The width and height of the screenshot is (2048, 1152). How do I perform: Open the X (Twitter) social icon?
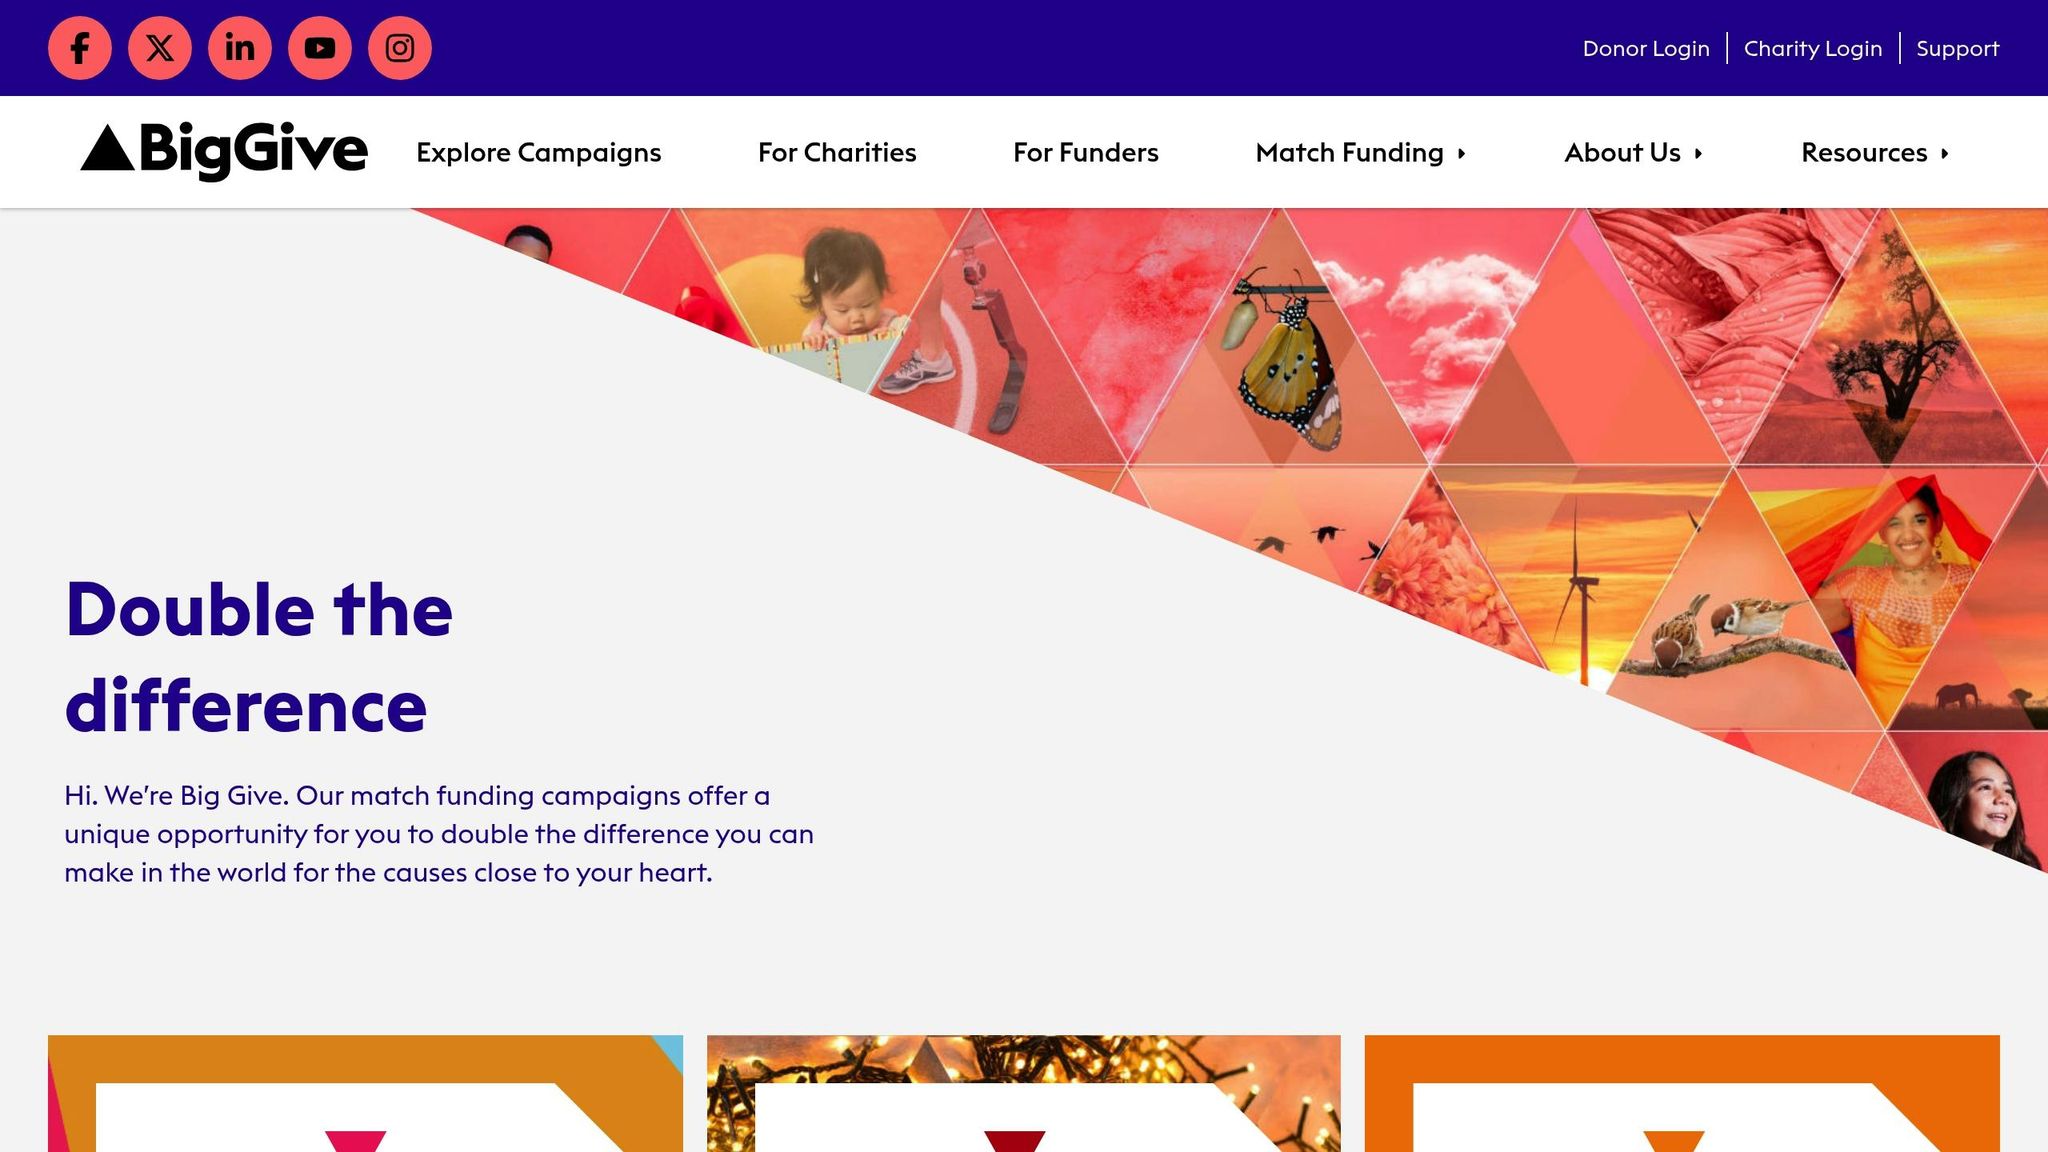[160, 48]
